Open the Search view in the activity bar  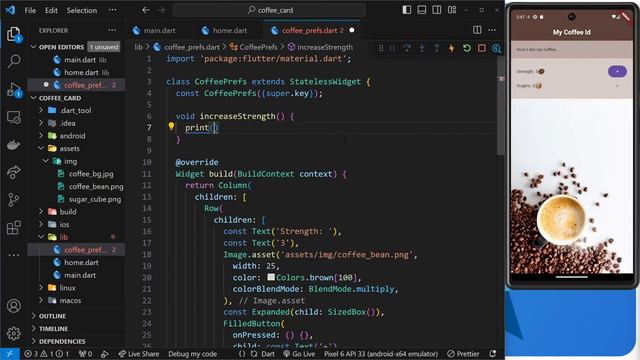click(14, 61)
